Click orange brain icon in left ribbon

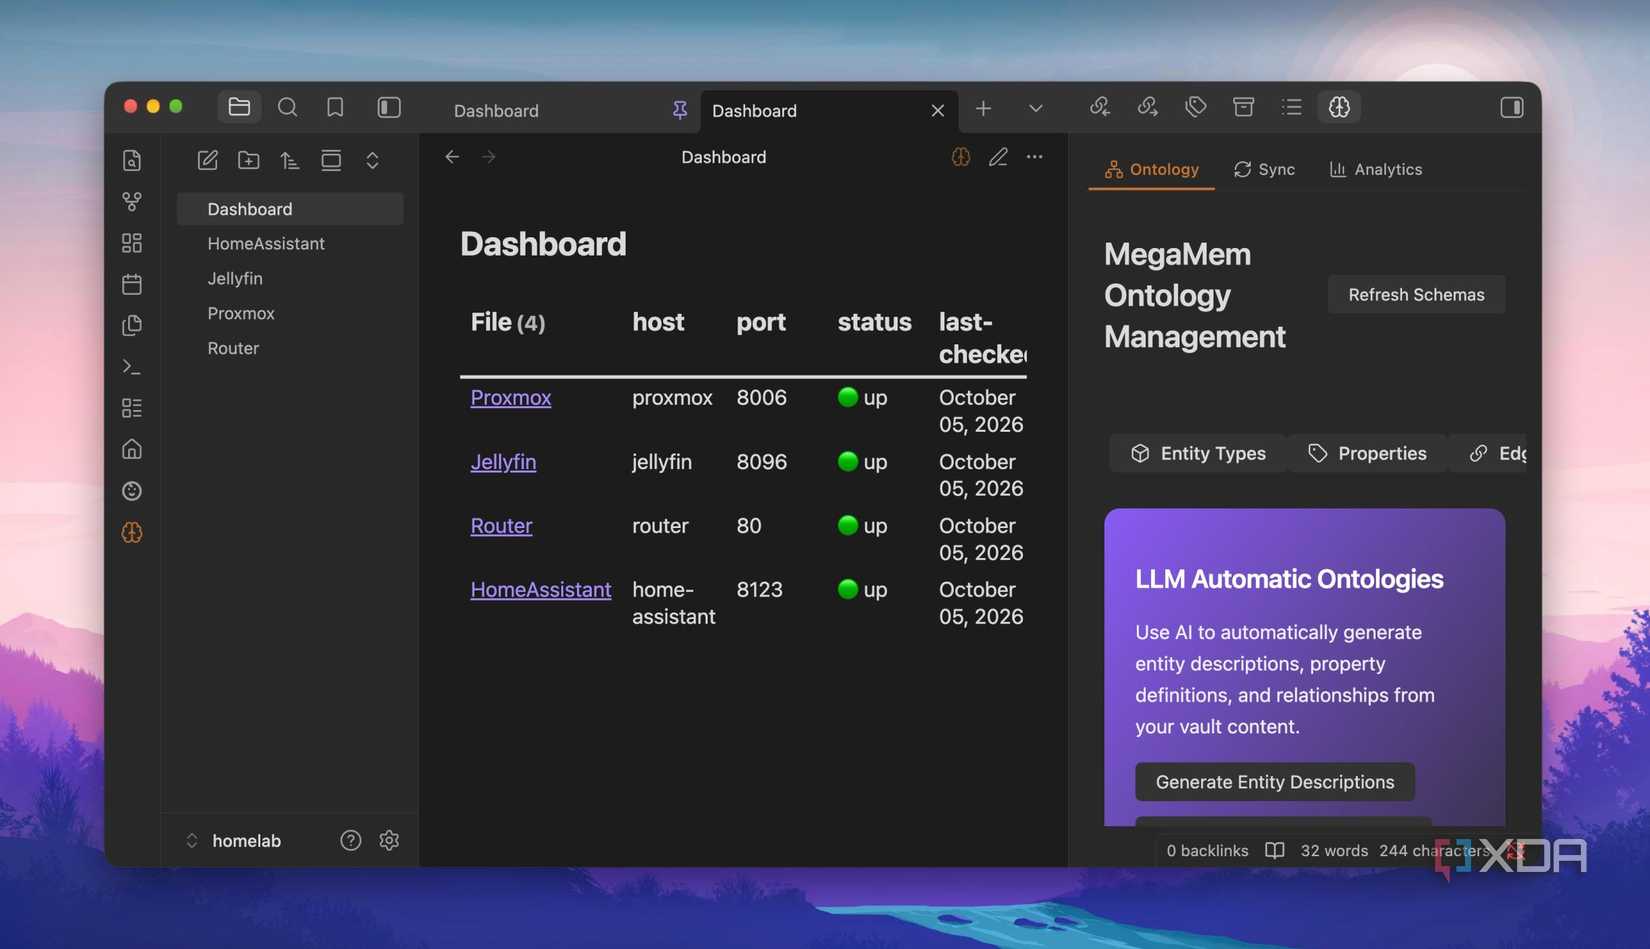132,532
